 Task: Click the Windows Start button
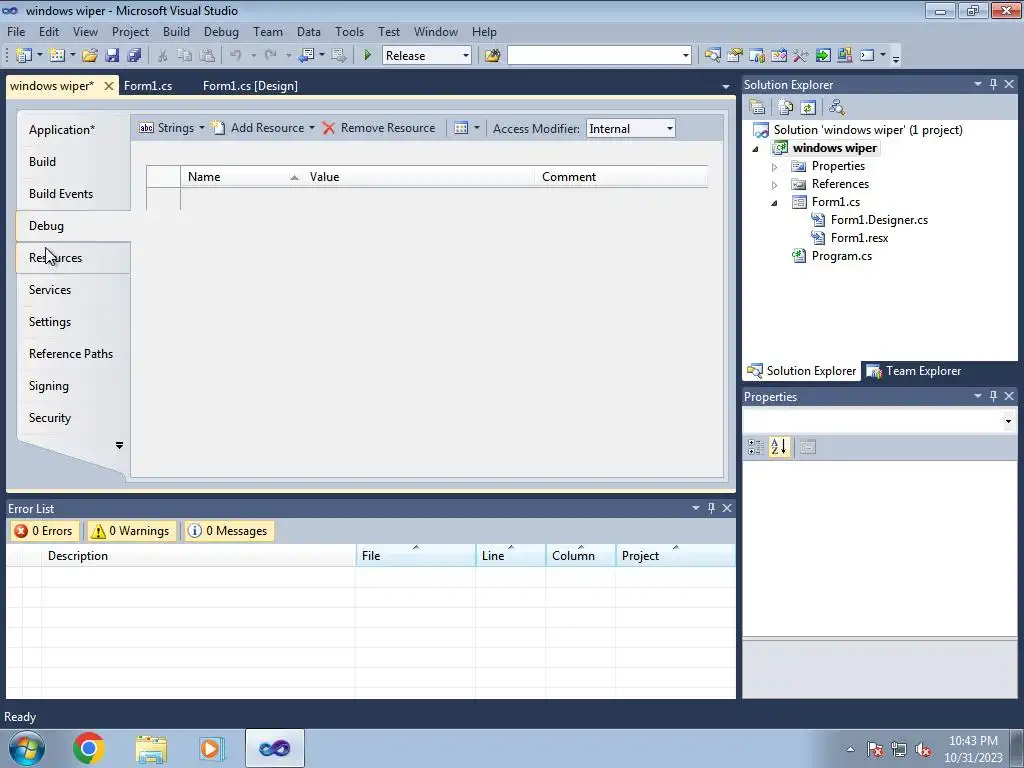coord(26,748)
